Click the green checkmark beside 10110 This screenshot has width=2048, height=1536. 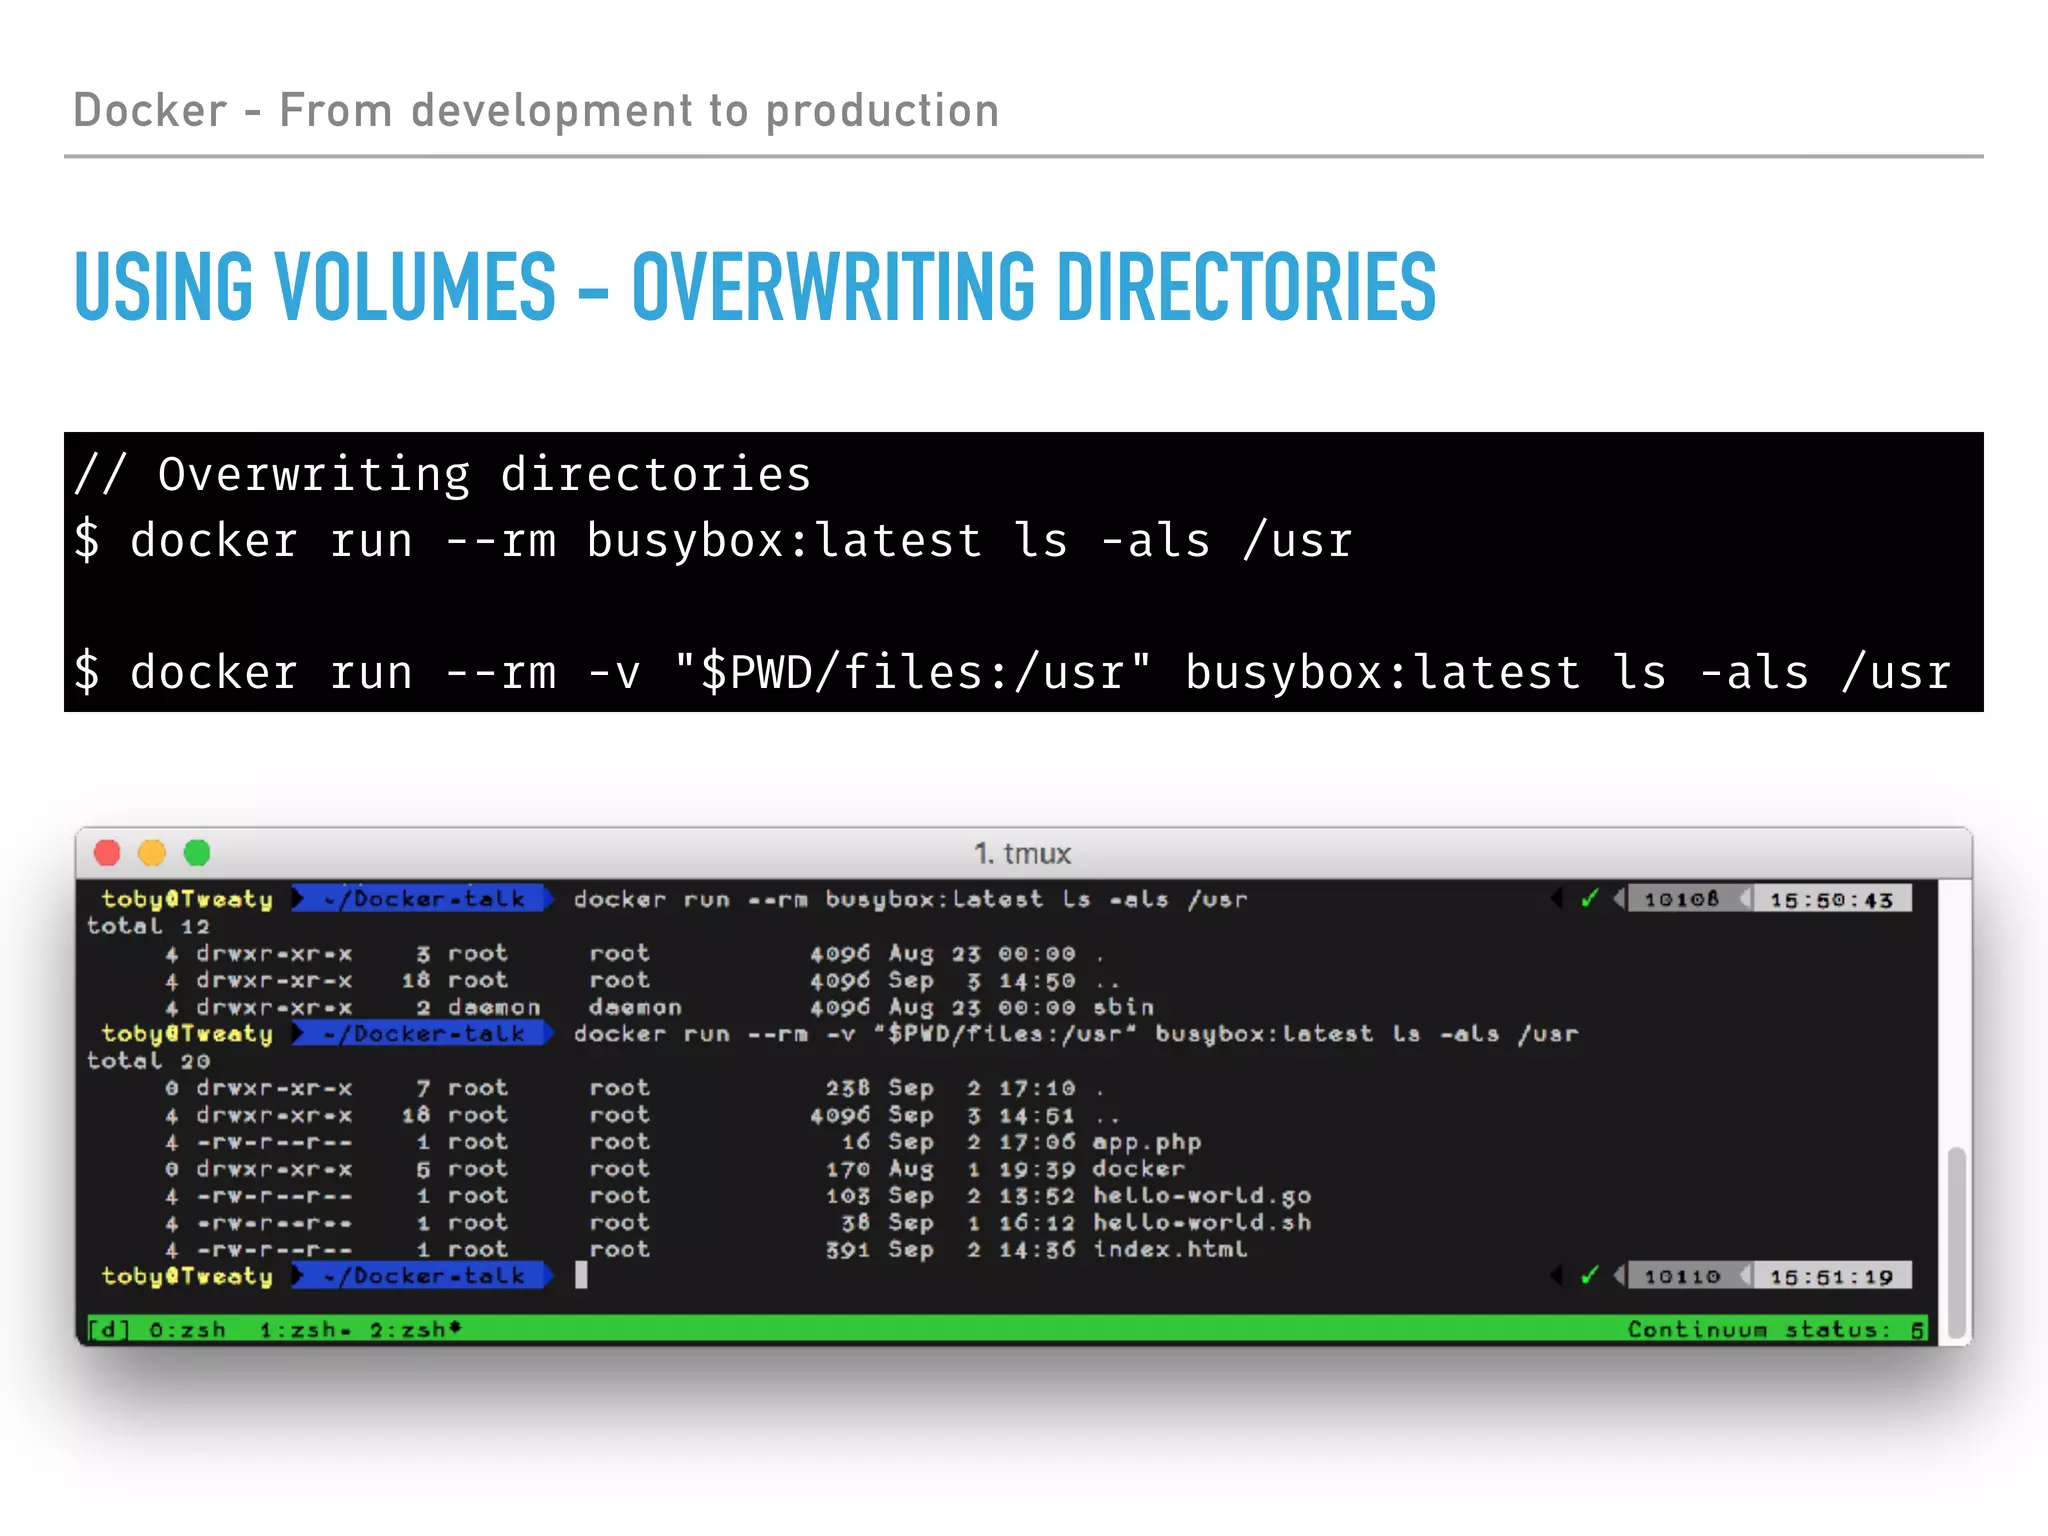click(1589, 1275)
